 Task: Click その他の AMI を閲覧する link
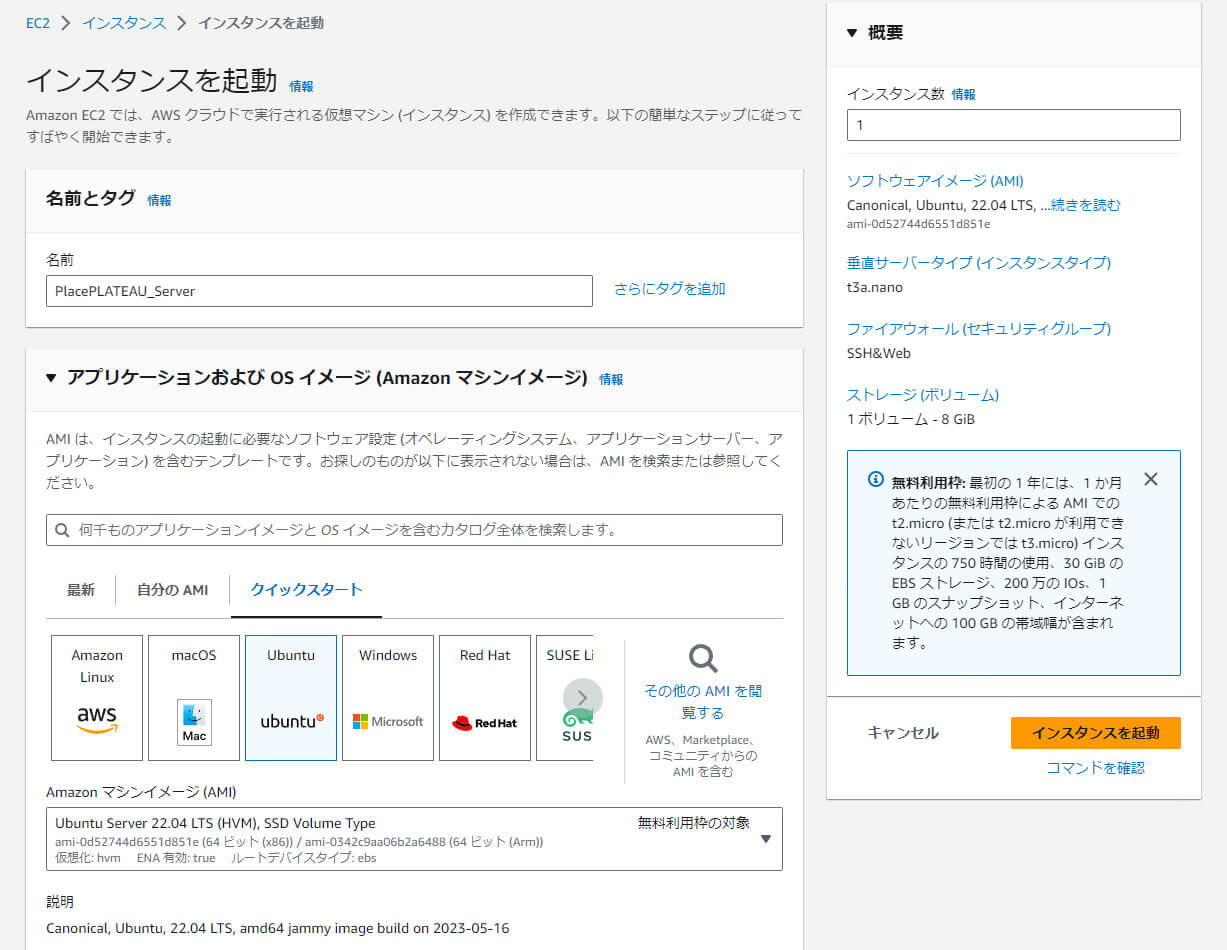click(x=704, y=702)
